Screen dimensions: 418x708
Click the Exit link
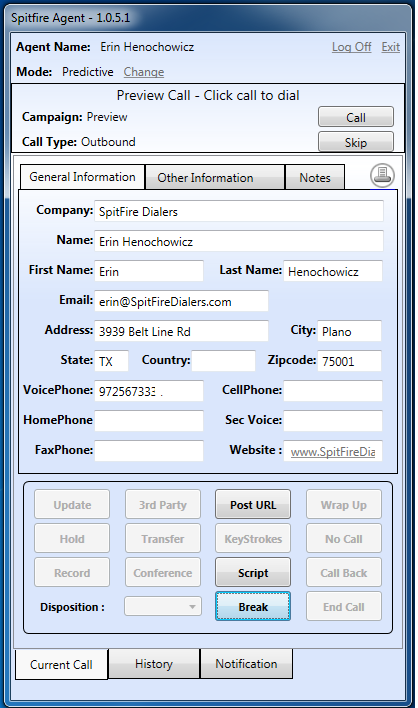point(390,47)
